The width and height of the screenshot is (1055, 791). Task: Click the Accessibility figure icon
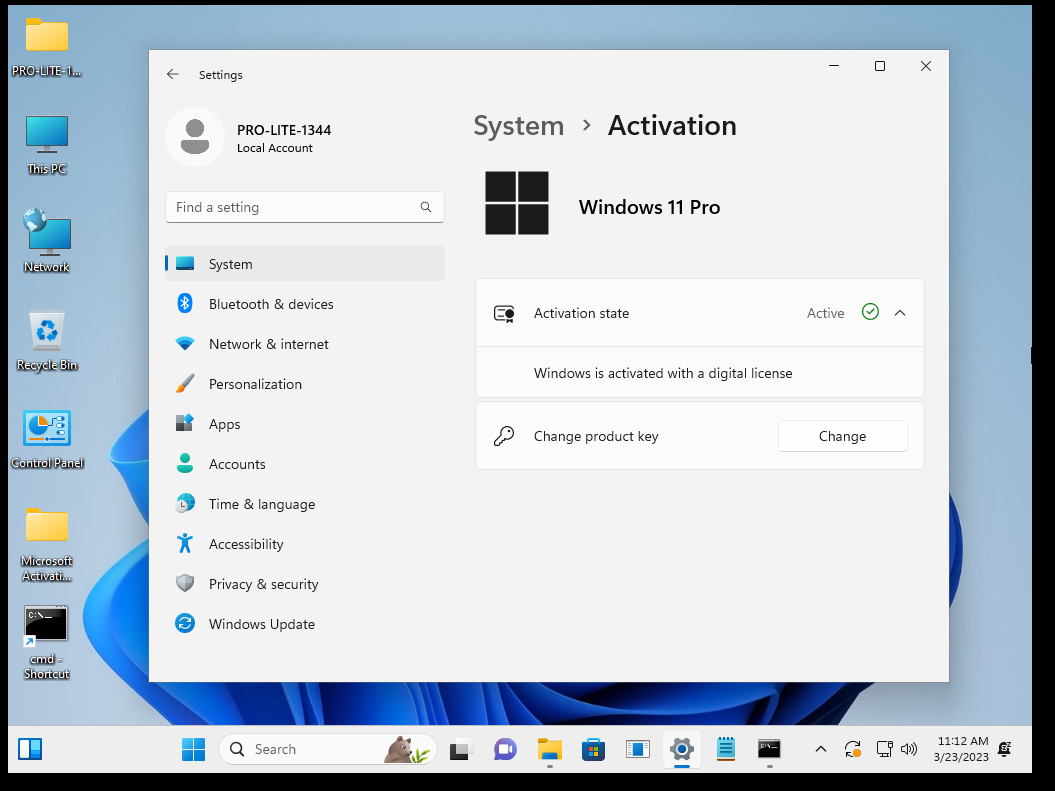tap(185, 543)
